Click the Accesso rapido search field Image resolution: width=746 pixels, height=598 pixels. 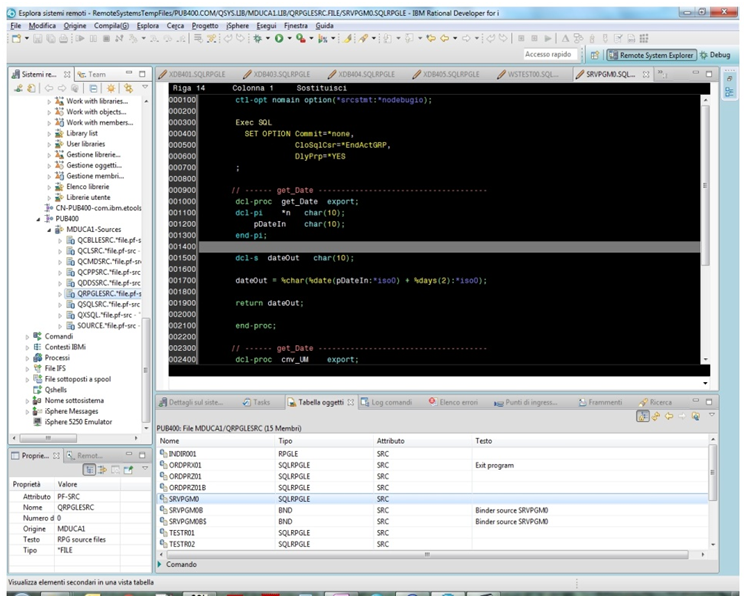(550, 55)
